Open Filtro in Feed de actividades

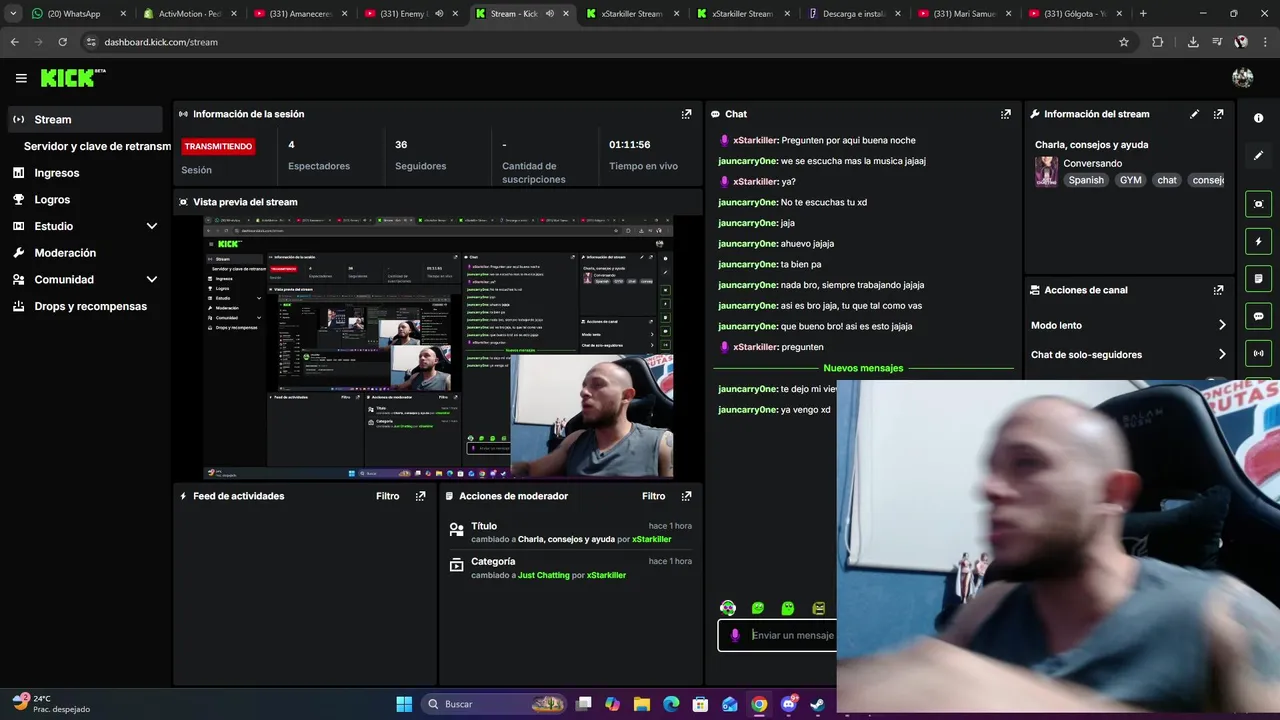coord(387,496)
